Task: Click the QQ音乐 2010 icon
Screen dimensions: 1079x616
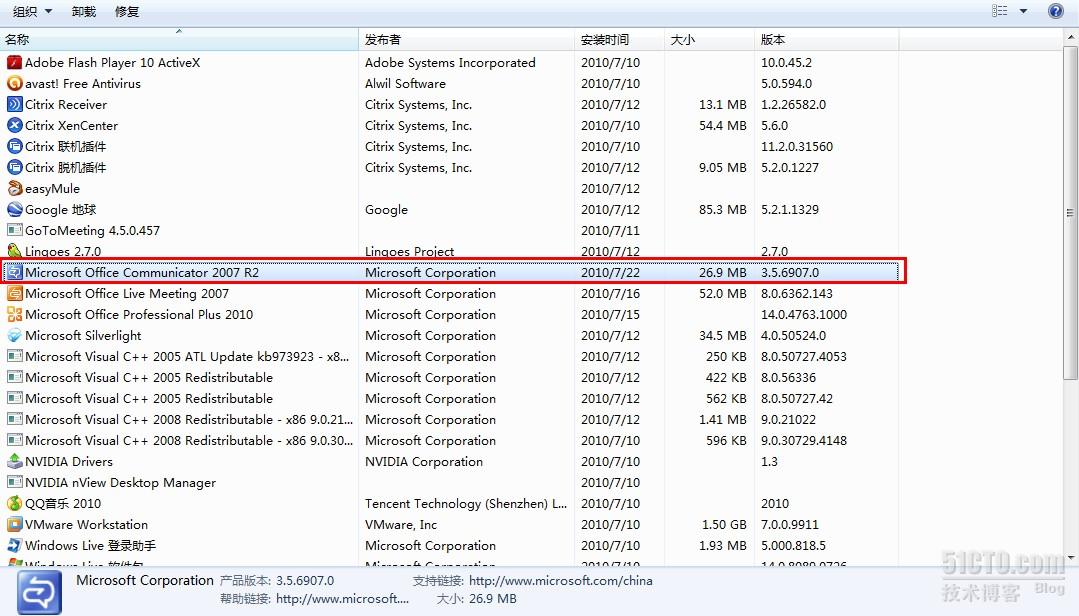Action: tap(14, 503)
